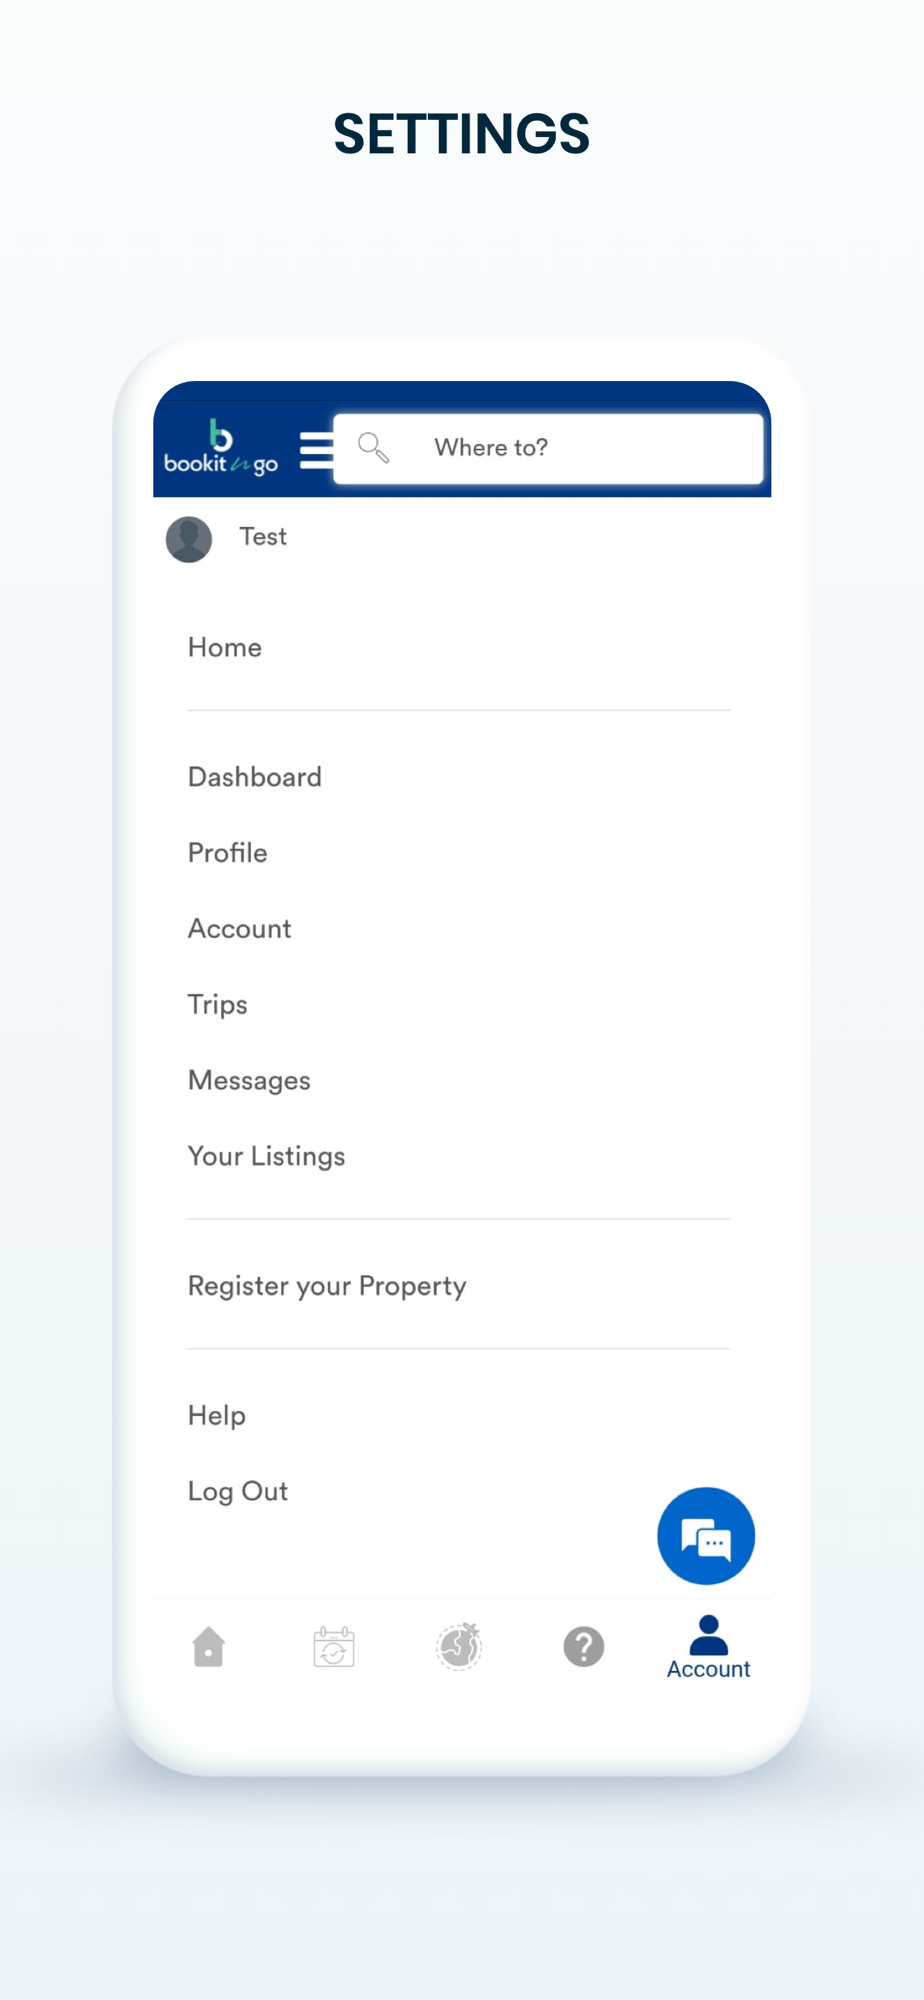Screen dimensions: 924x2000
Task: Tap the magnifying glass search icon
Action: click(x=373, y=447)
